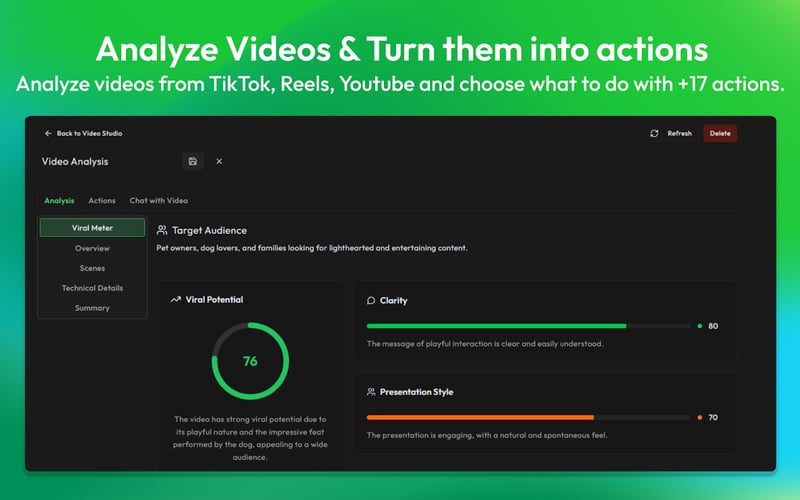The width and height of the screenshot is (800, 500).
Task: Select Viral Meter in sidebar
Action: [92, 228]
